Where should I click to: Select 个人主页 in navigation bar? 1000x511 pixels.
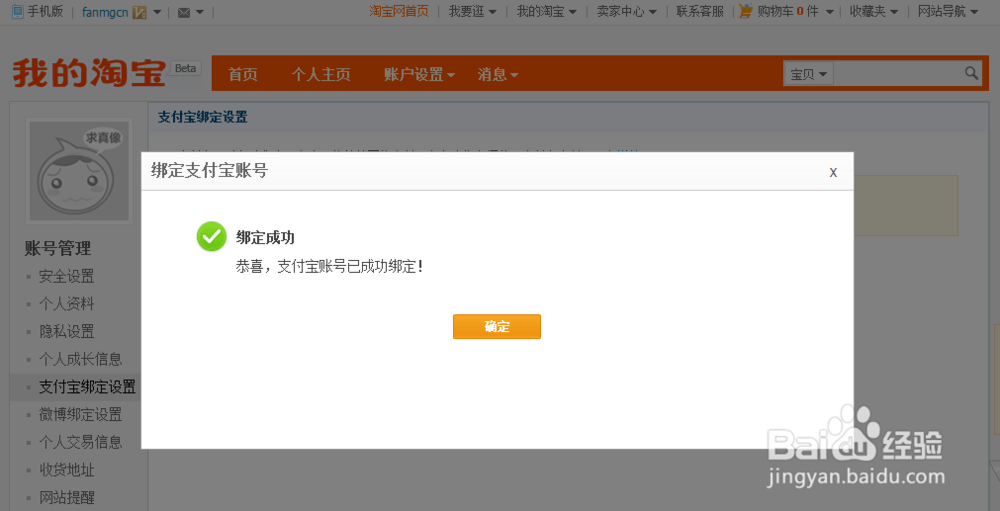[x=321, y=75]
